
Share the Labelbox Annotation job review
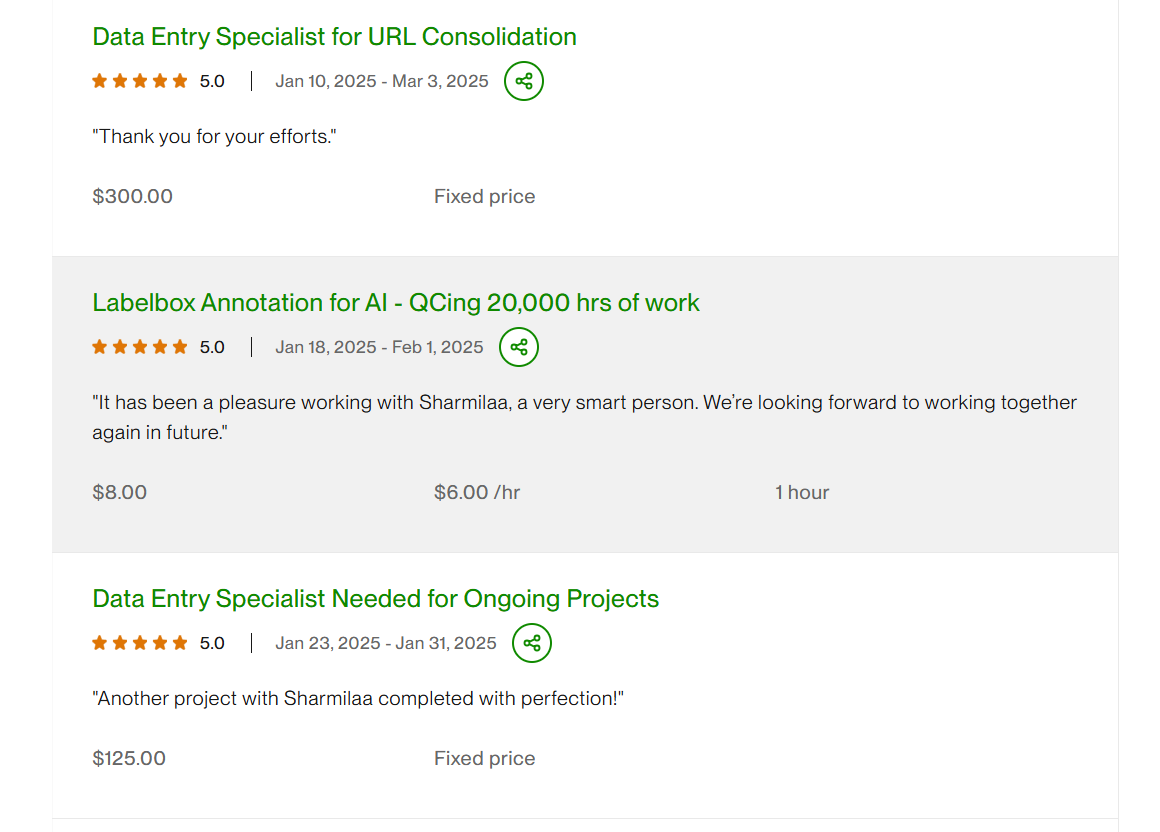point(519,347)
